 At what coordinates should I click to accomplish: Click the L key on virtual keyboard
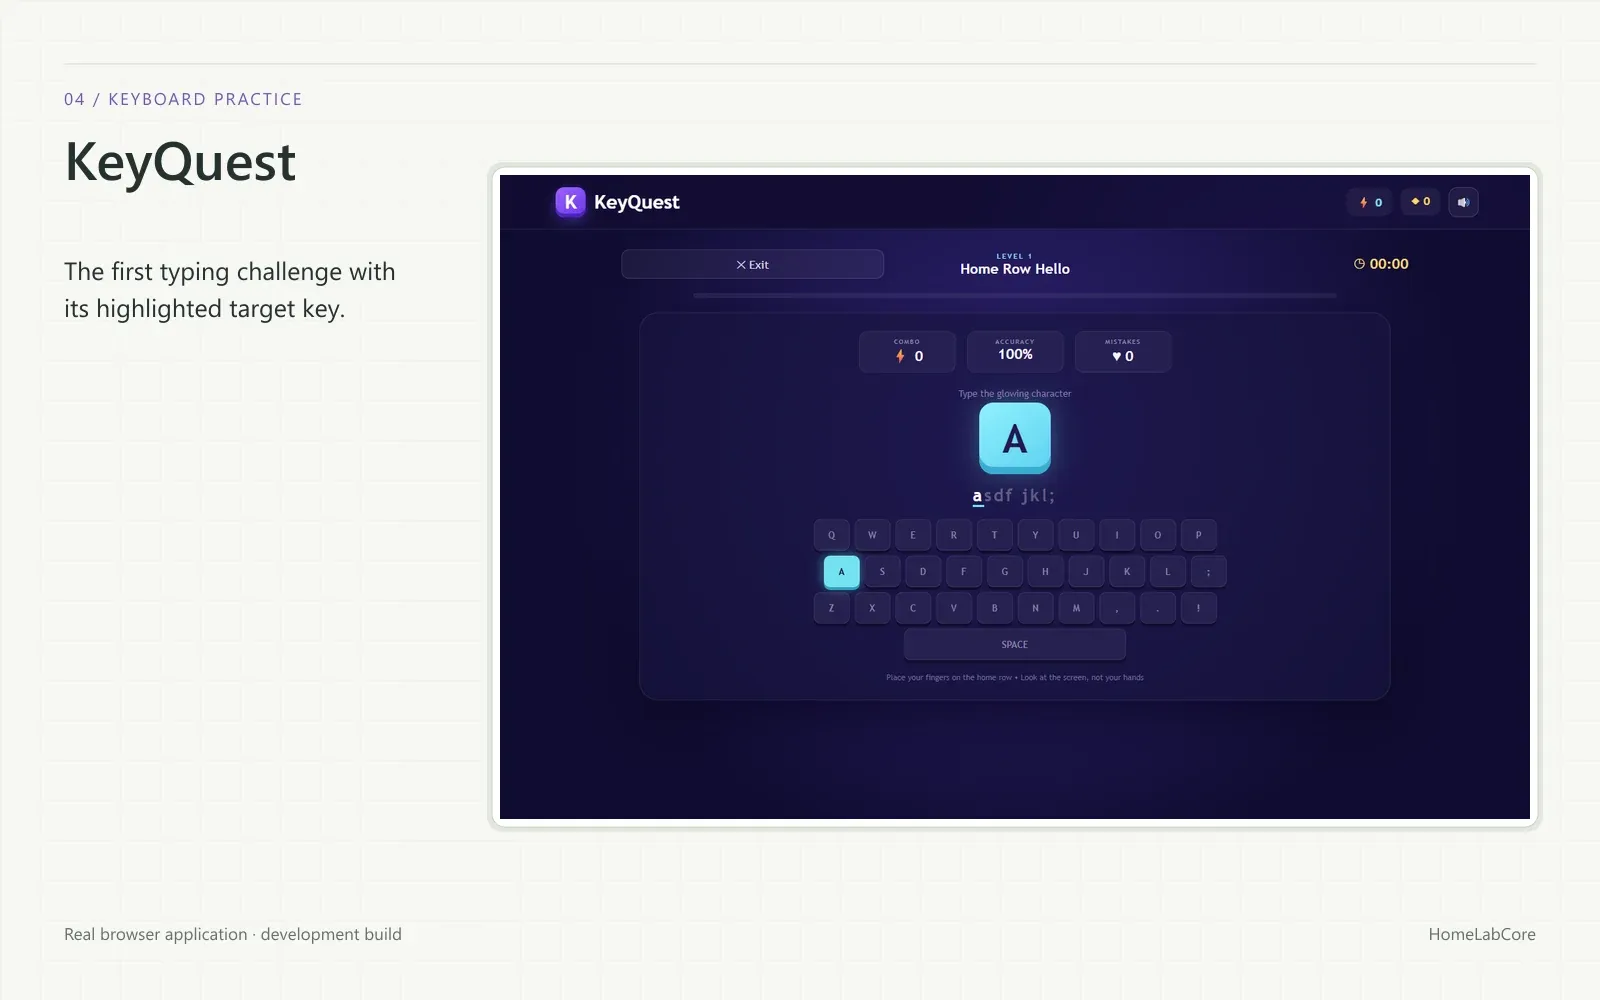pyautogui.click(x=1167, y=572)
